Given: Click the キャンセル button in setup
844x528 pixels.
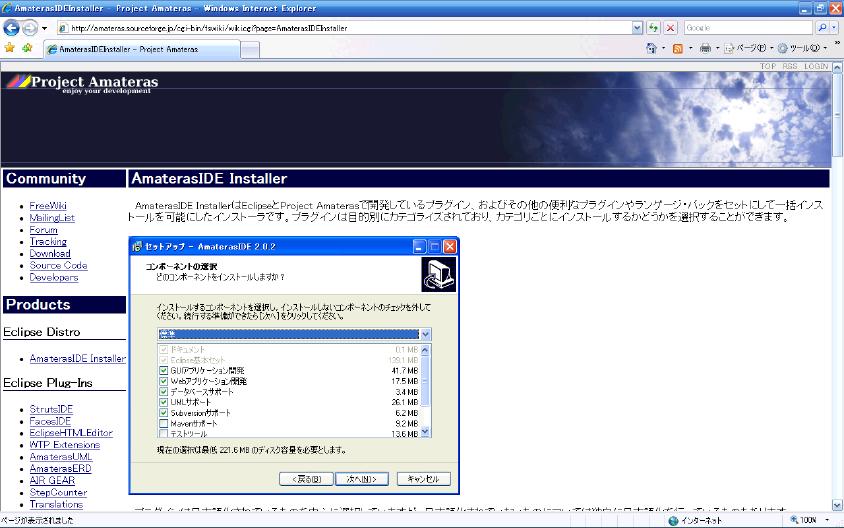Looking at the screenshot, I should tap(424, 479).
